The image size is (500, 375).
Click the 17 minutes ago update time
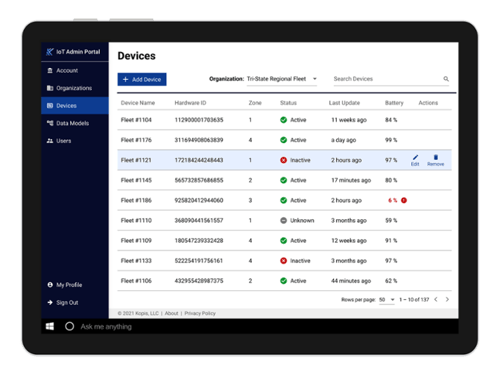coord(351,180)
